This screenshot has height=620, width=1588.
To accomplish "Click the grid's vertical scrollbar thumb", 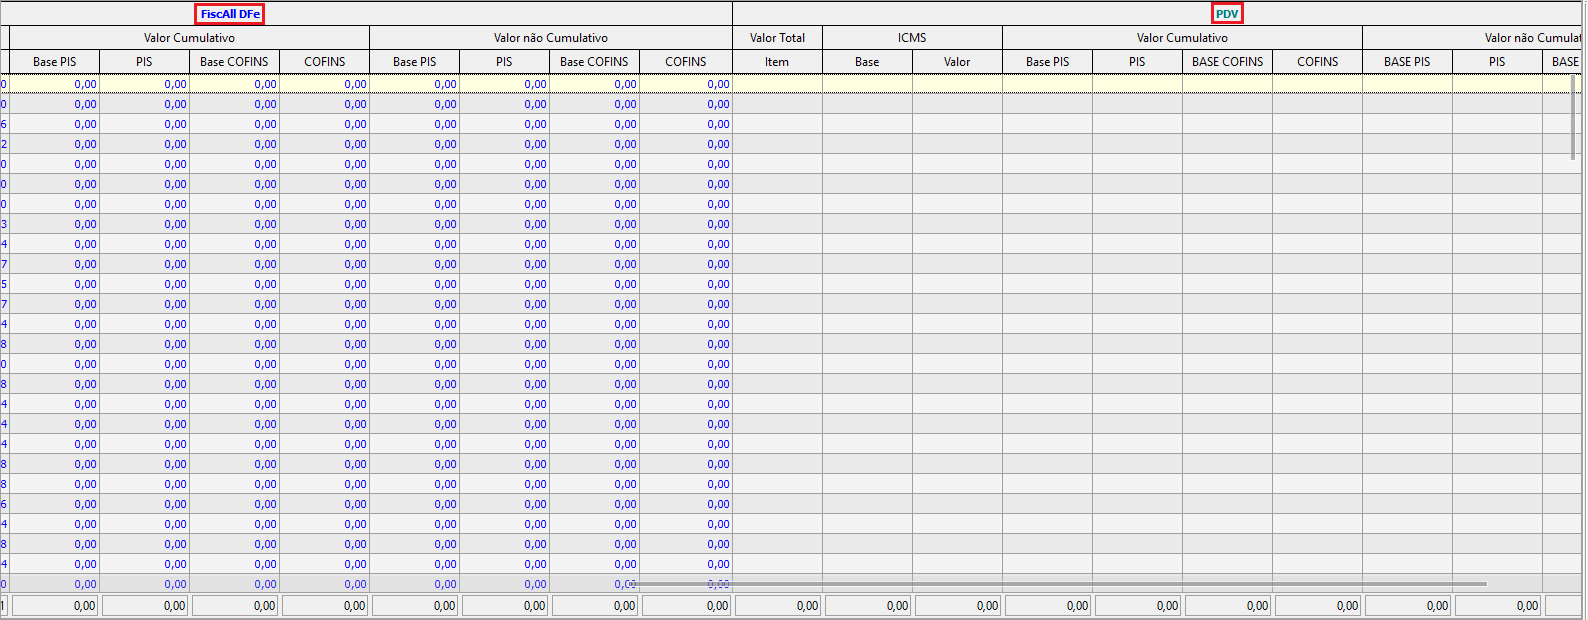I will 1573,116.
